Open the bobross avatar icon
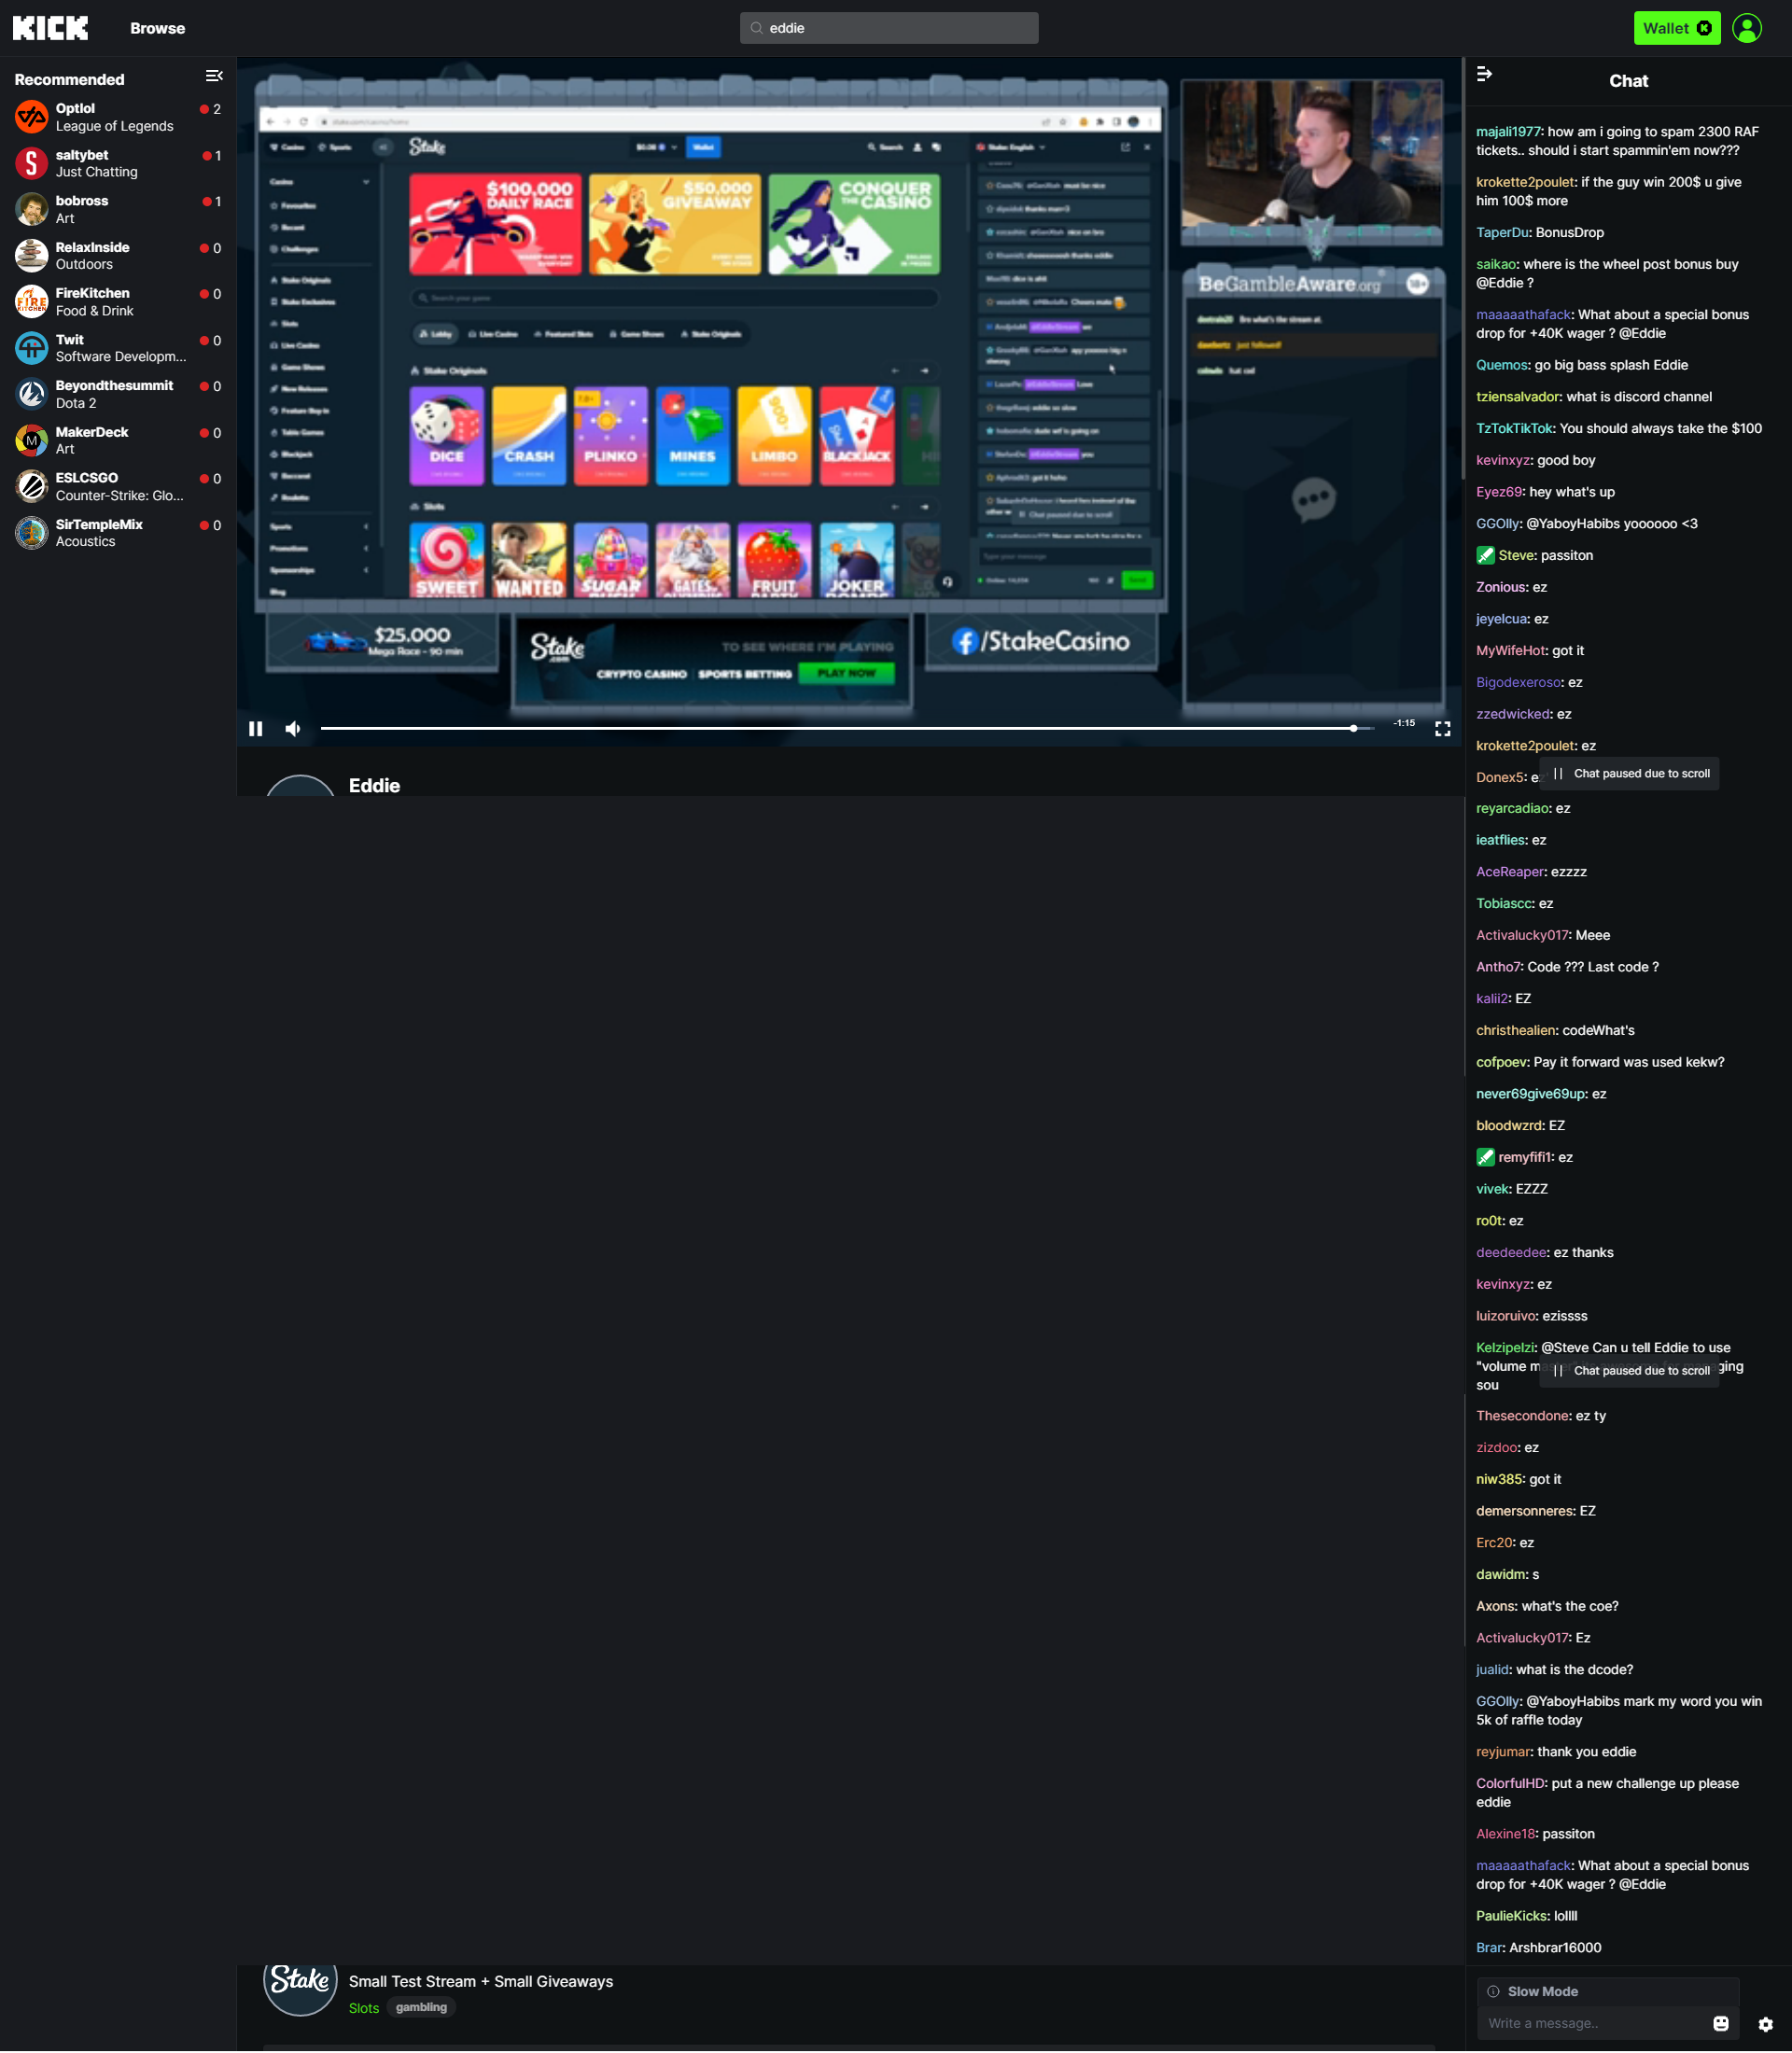This screenshot has height=2053, width=1792. click(x=32, y=209)
